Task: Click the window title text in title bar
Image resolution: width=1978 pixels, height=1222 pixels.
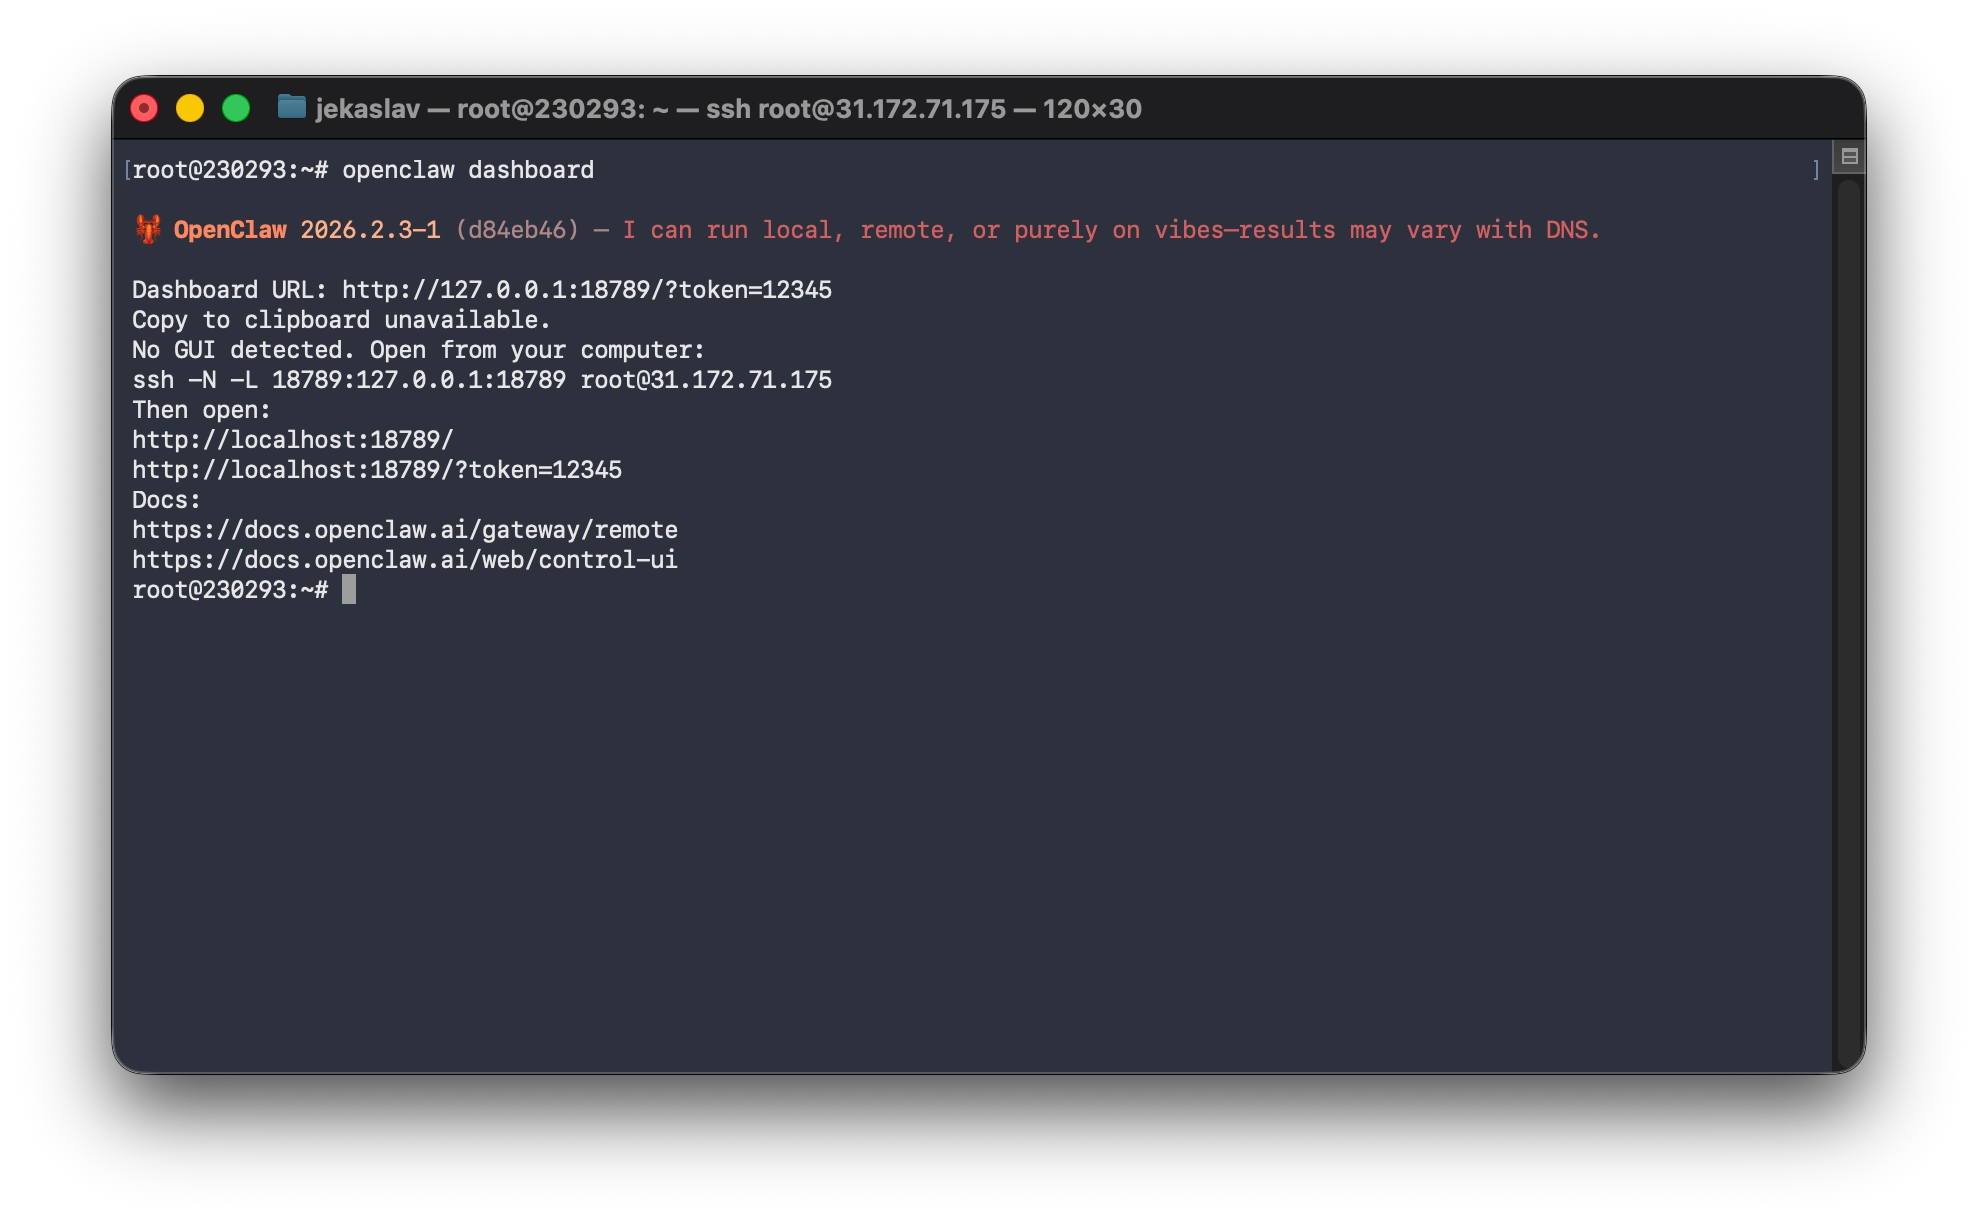Action: (x=728, y=108)
